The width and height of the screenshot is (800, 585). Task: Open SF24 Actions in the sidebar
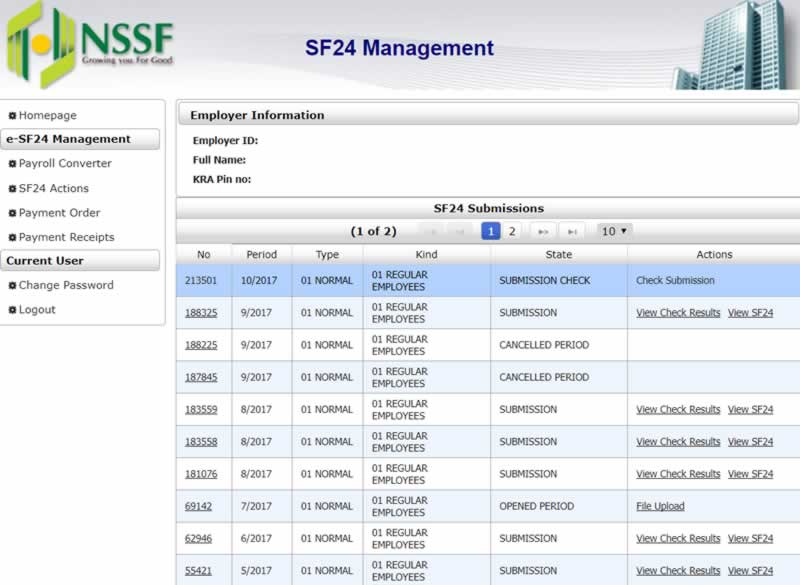pos(53,188)
